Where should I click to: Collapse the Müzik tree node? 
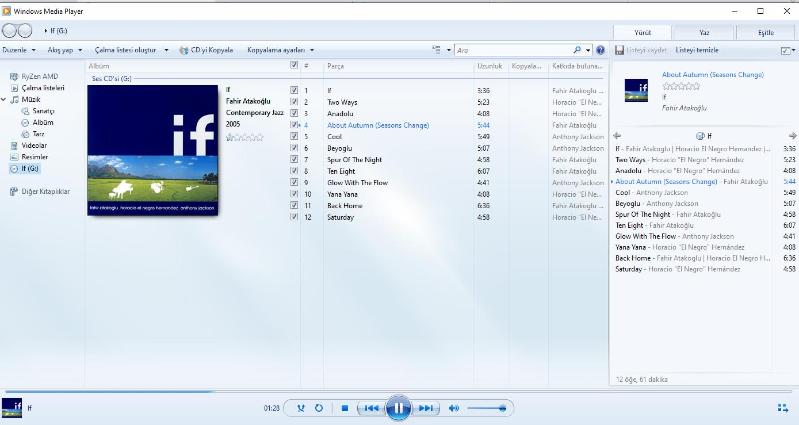(4, 99)
